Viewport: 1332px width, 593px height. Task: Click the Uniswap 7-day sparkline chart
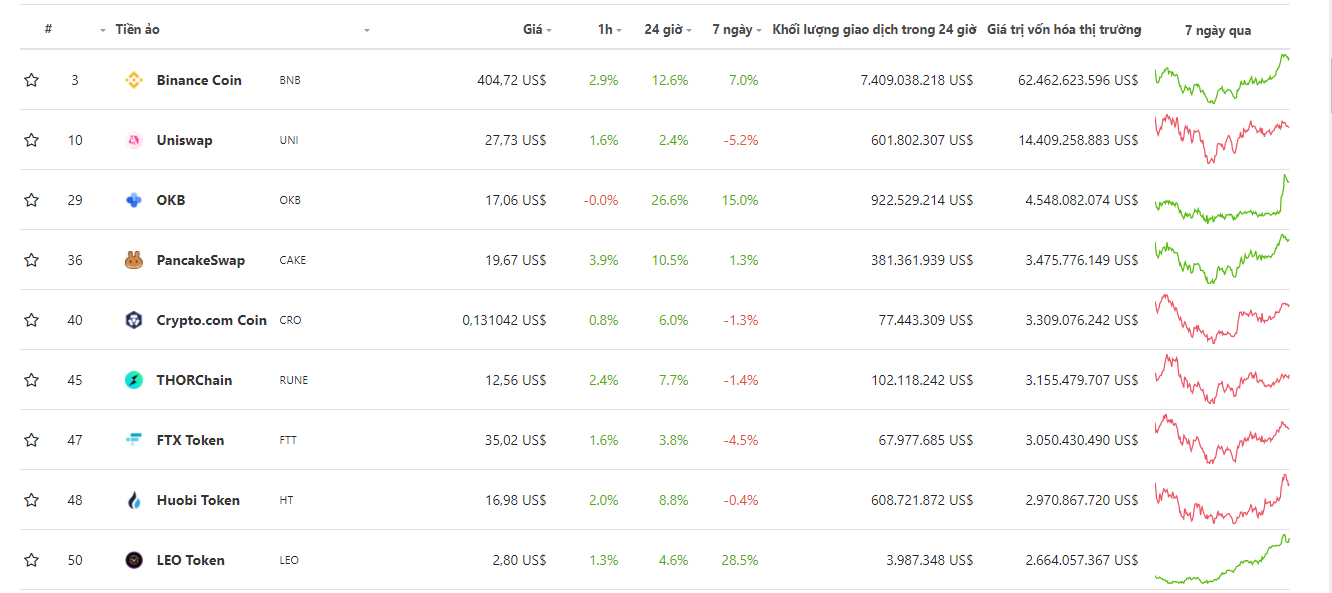1222,139
